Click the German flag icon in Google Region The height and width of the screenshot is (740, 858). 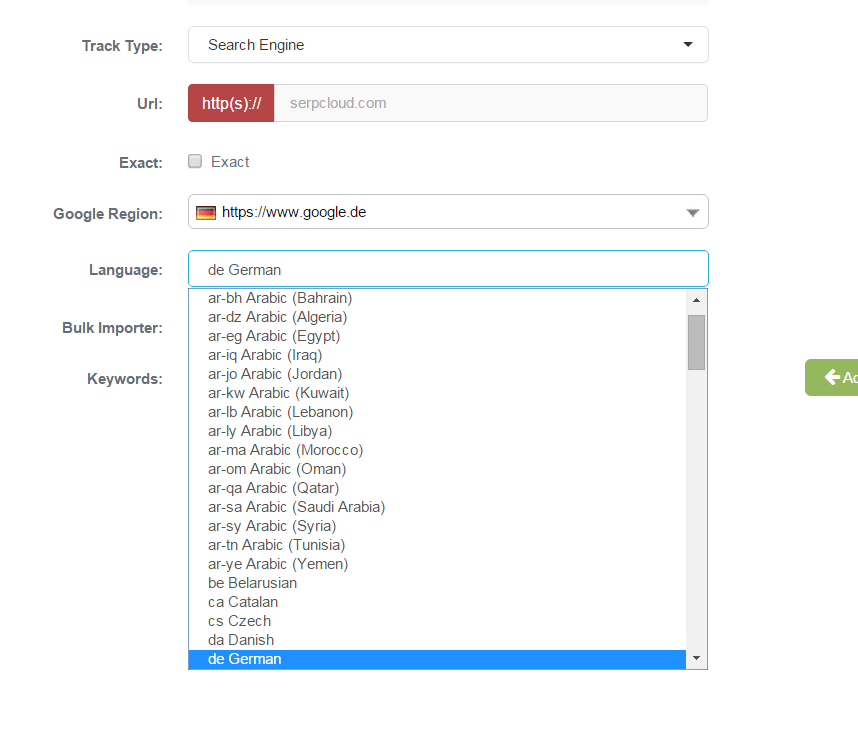[206, 212]
